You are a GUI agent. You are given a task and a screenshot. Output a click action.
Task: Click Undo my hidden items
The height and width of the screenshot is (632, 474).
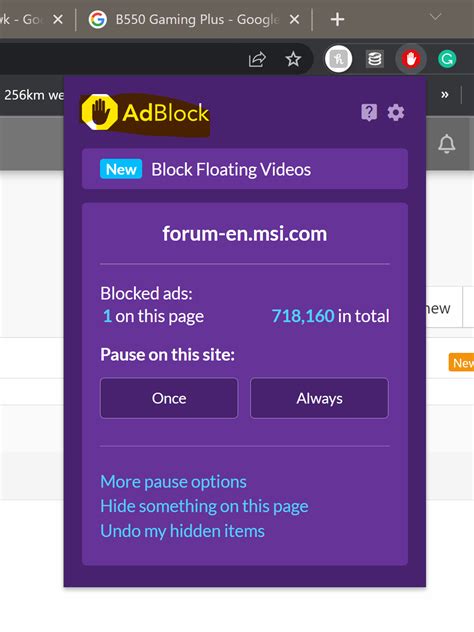point(183,531)
